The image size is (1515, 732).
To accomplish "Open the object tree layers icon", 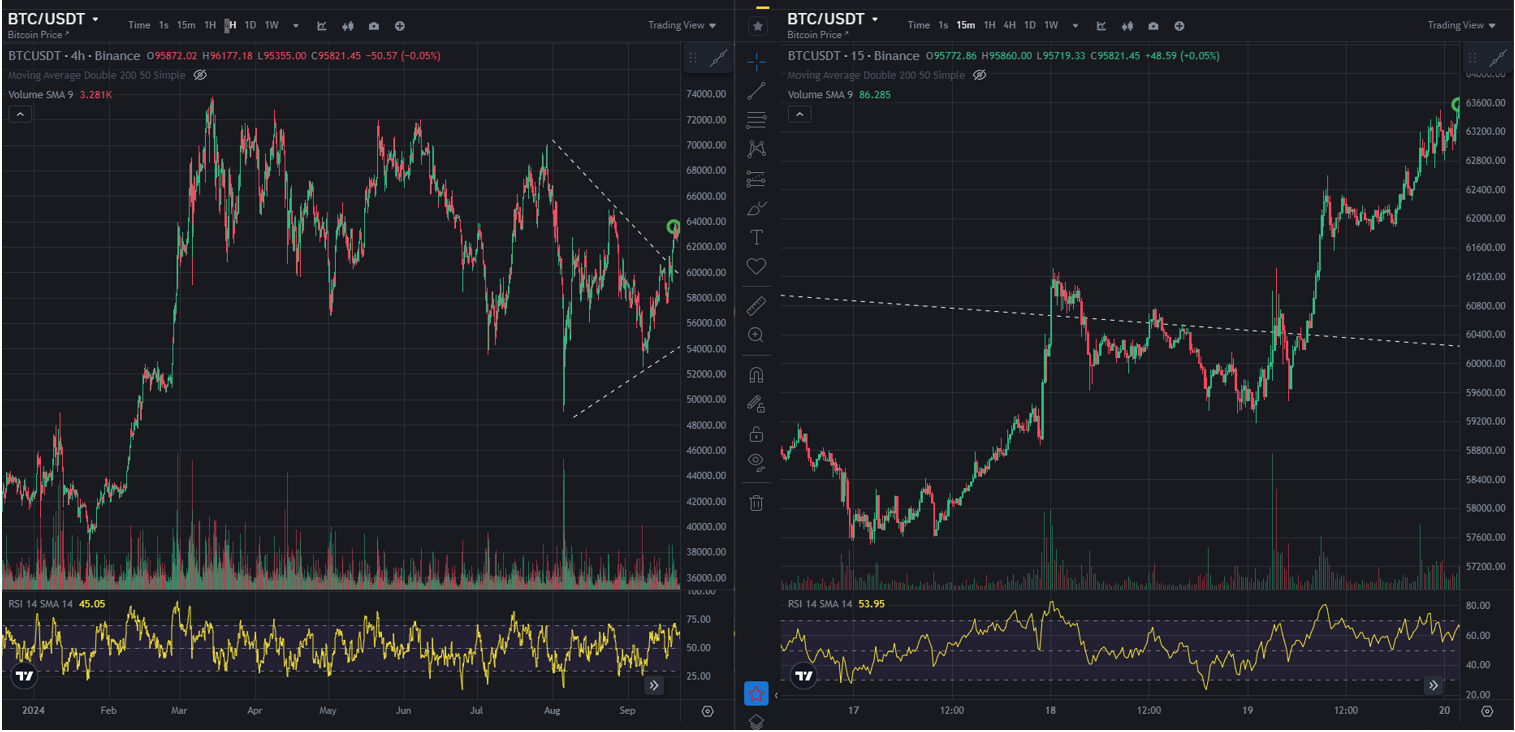I will 756,721.
